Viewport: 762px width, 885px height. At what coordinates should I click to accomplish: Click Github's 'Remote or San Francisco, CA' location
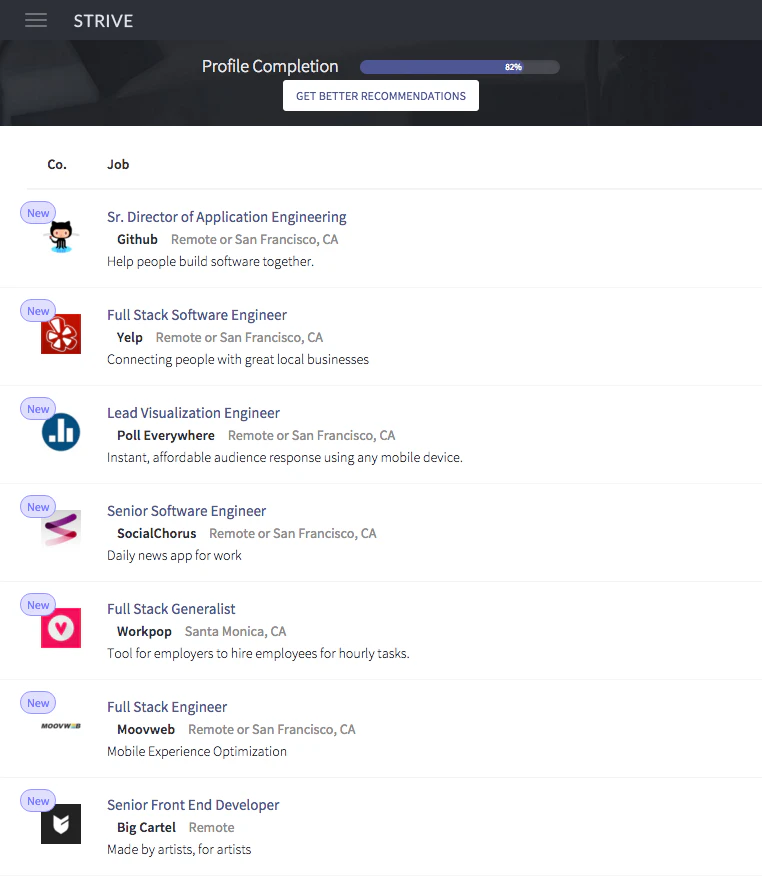pos(255,239)
